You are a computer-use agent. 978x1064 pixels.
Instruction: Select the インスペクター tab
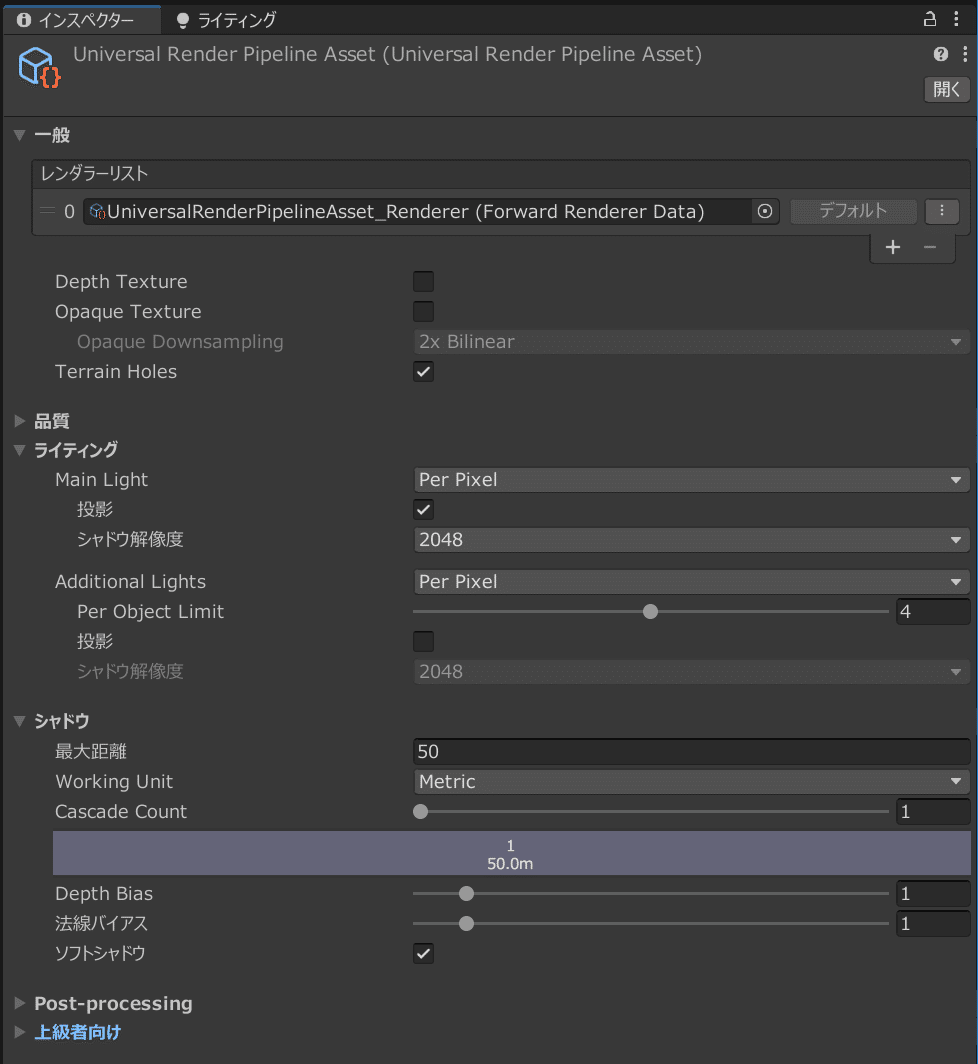(x=80, y=18)
